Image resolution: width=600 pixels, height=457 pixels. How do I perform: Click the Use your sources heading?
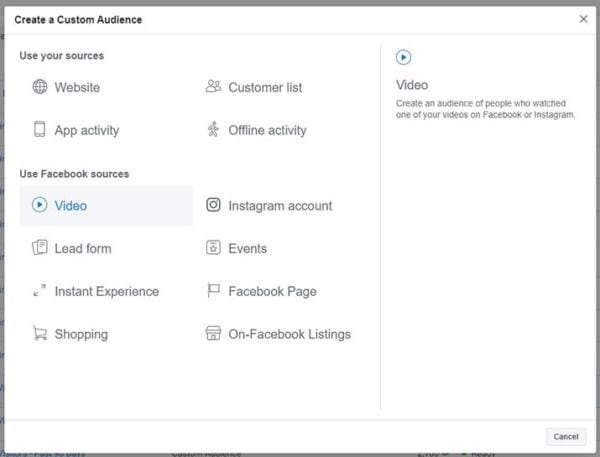62,55
